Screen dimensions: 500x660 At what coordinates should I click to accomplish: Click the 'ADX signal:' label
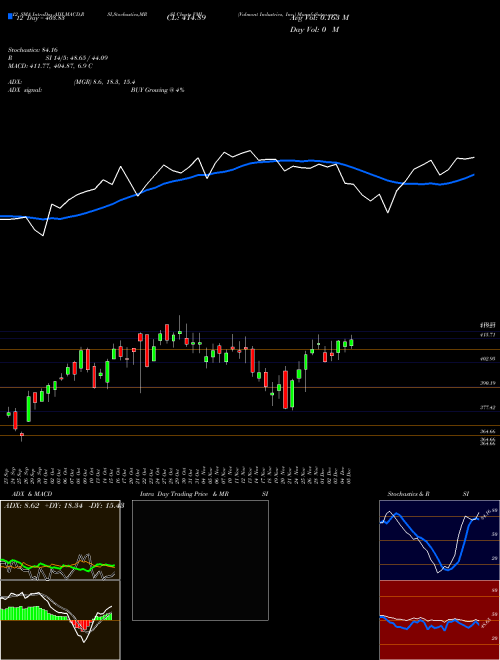pyautogui.click(x=24, y=90)
